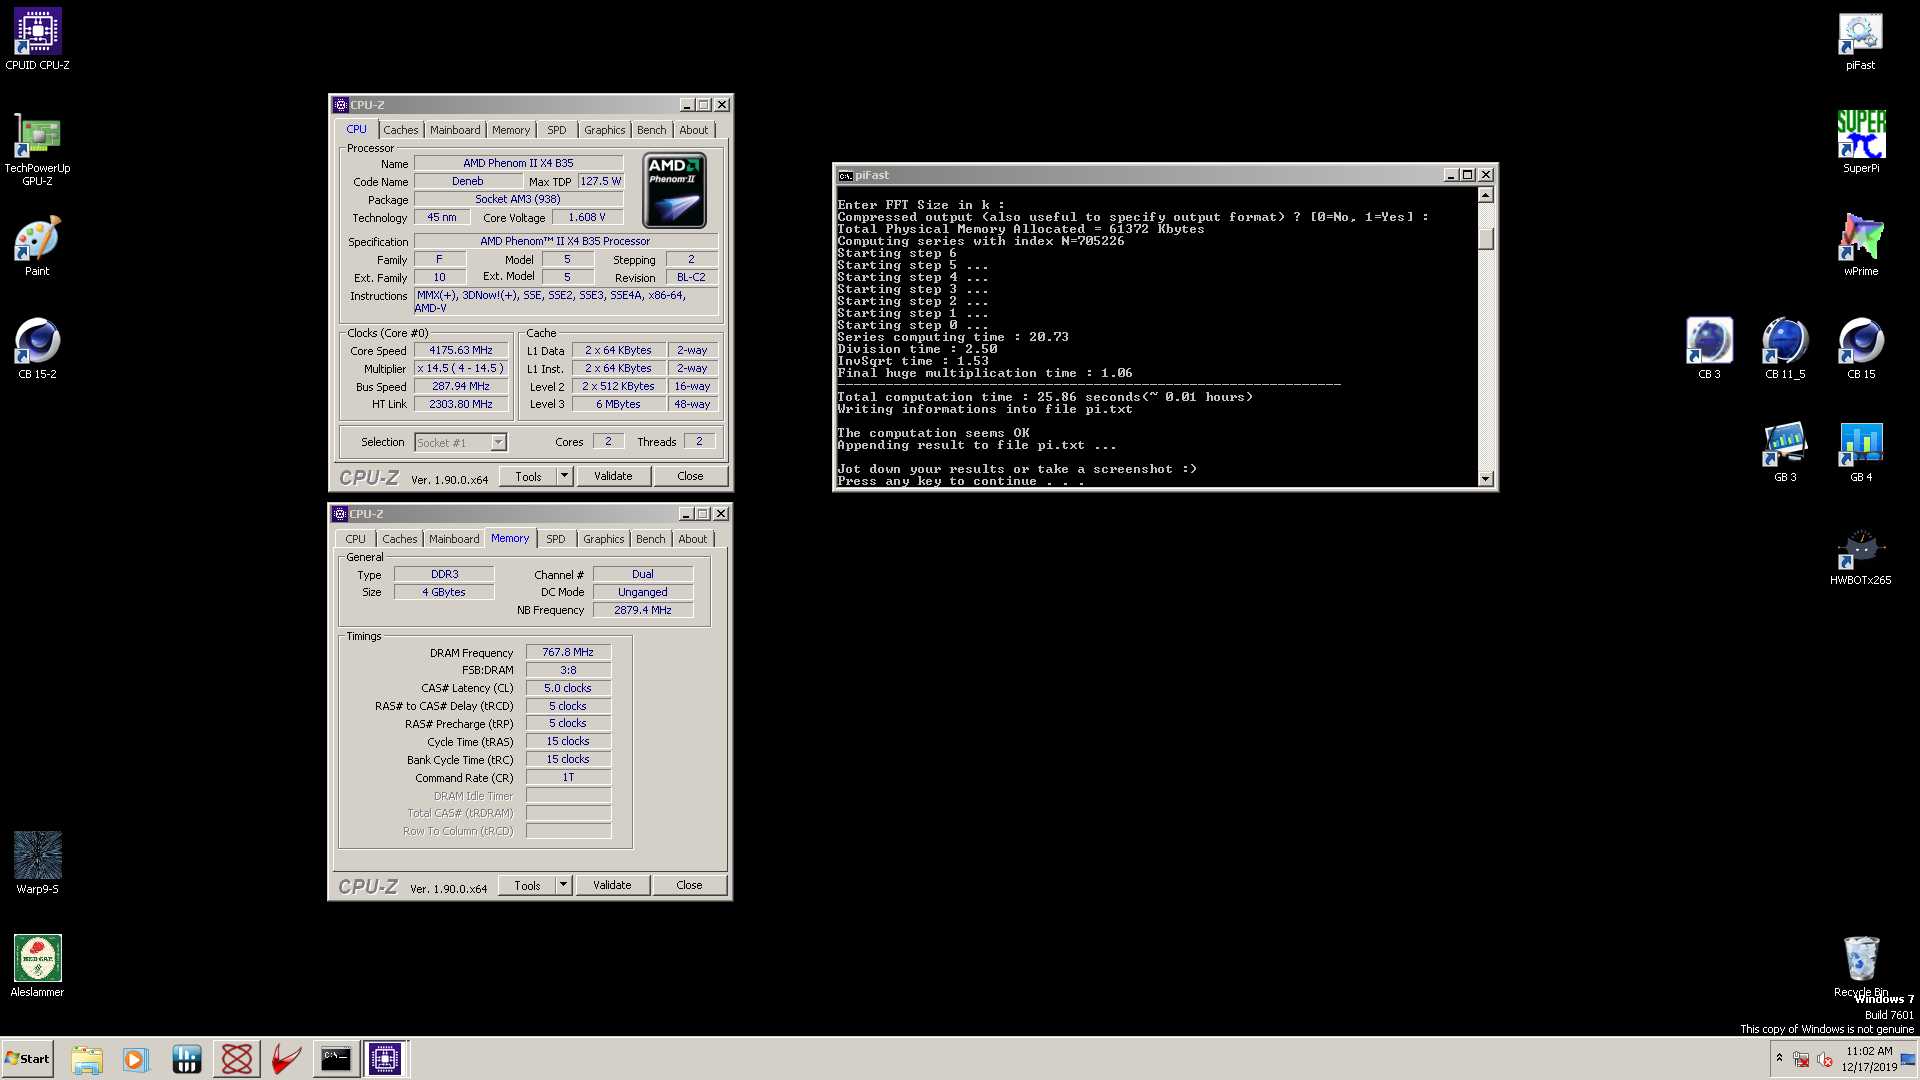Click the network tray icon with red X
This screenshot has height=1080, width=1920.
(x=1801, y=1059)
